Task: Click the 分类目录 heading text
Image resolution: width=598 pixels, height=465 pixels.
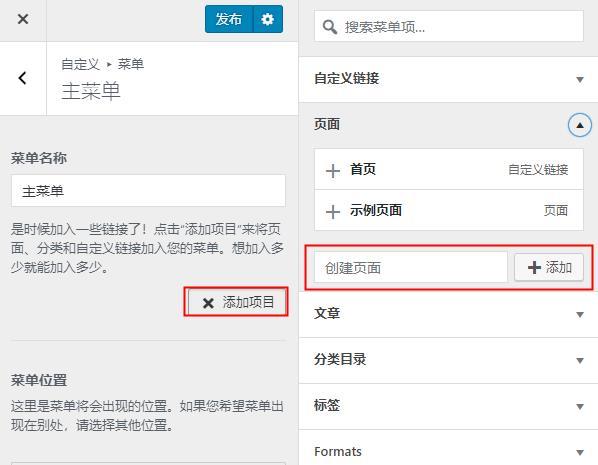Action: [340, 359]
